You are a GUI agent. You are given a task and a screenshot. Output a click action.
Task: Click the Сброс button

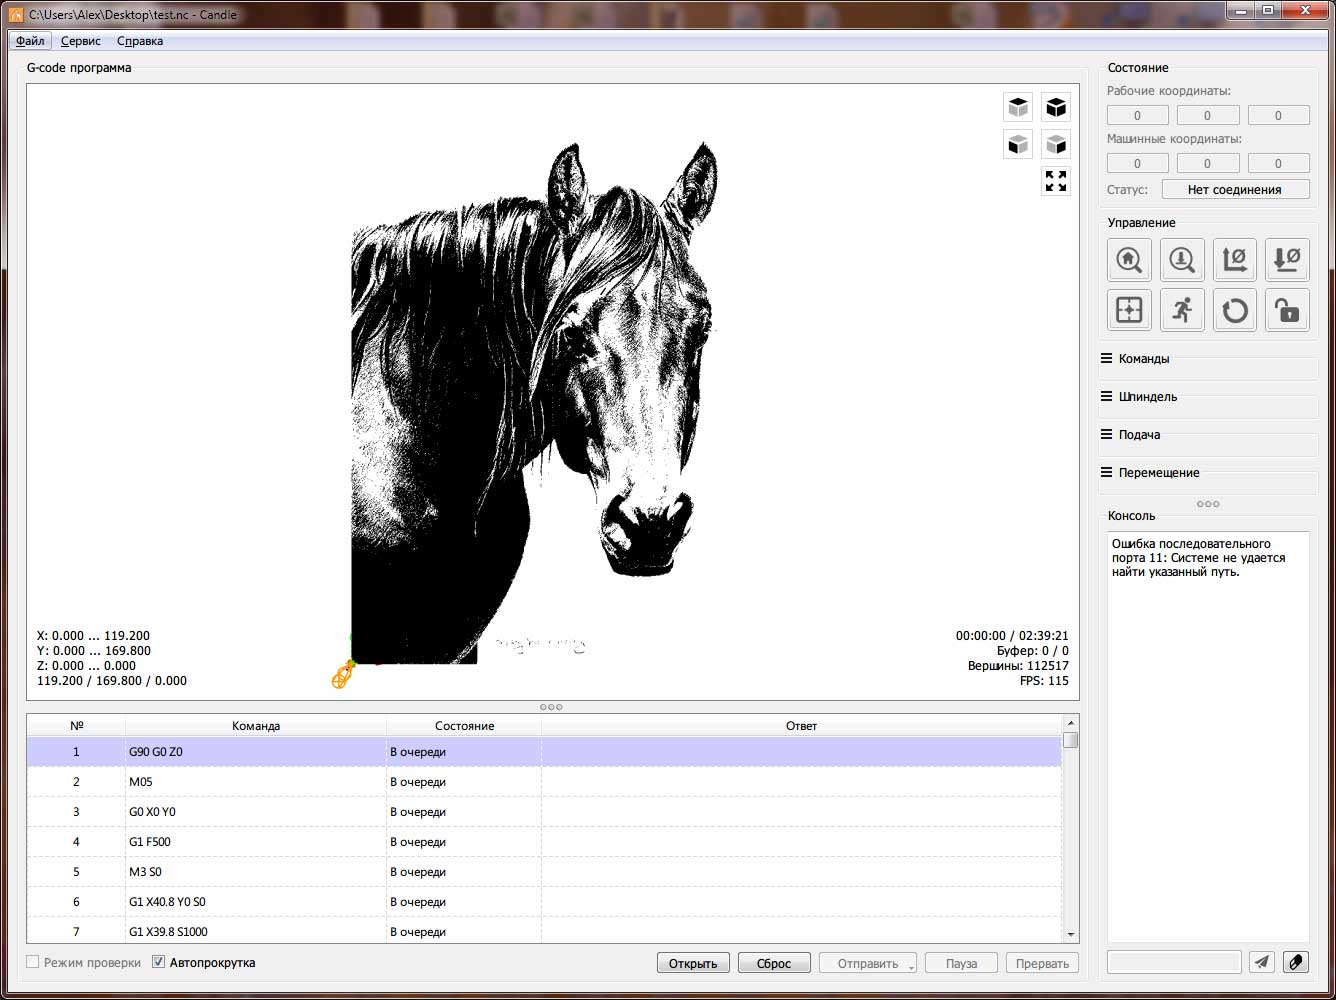(774, 963)
